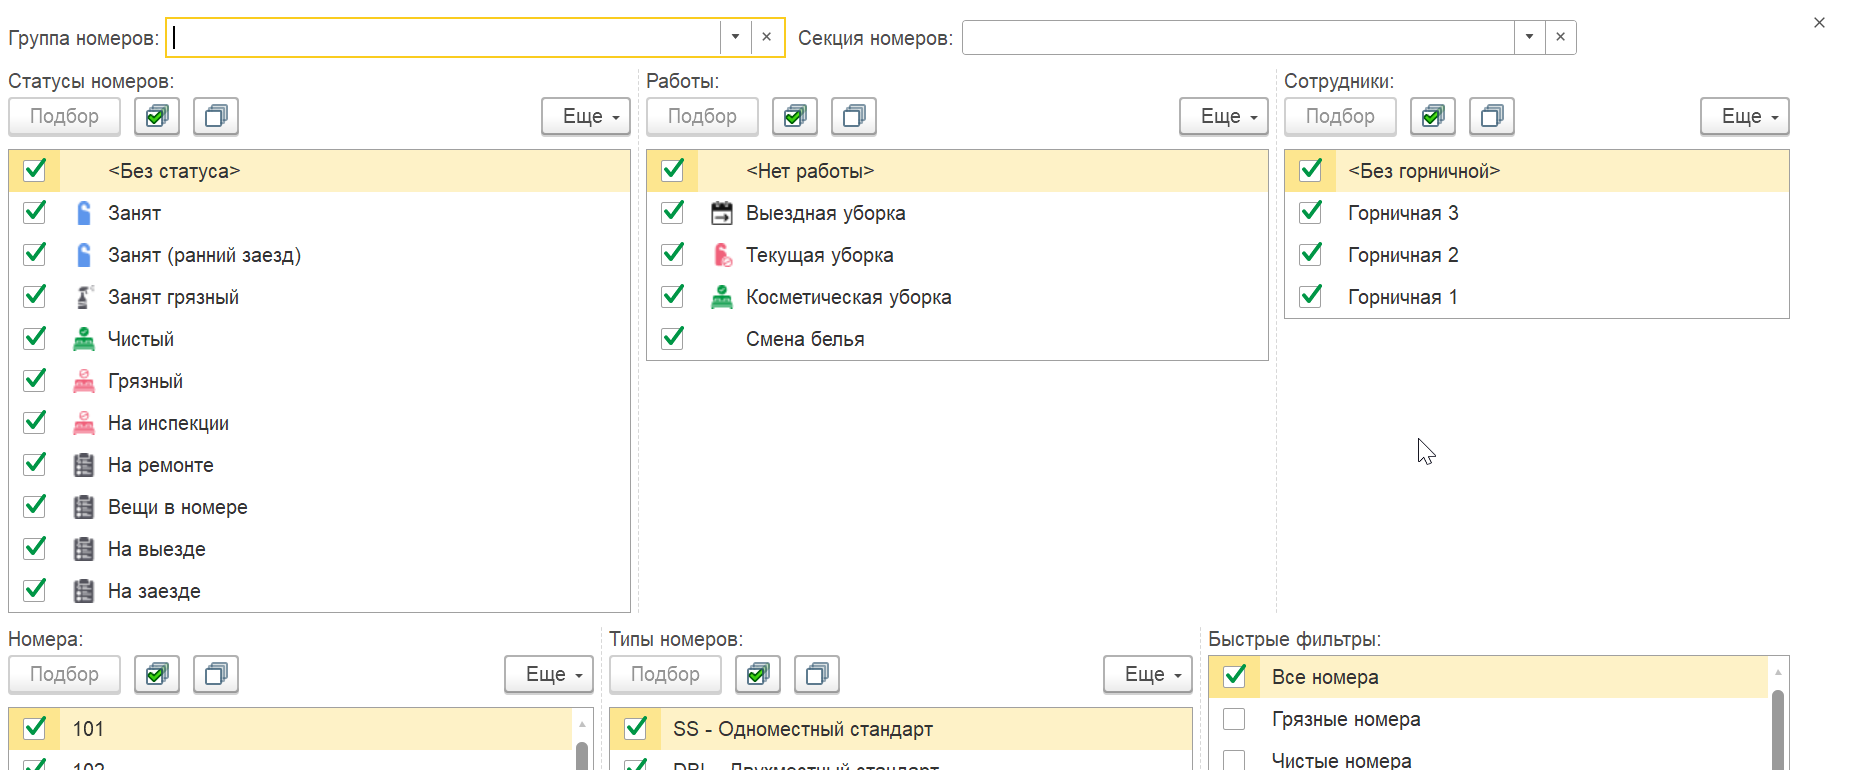The width and height of the screenshot is (1850, 770).
Task: Click the На заезде status icon
Action: click(x=84, y=591)
